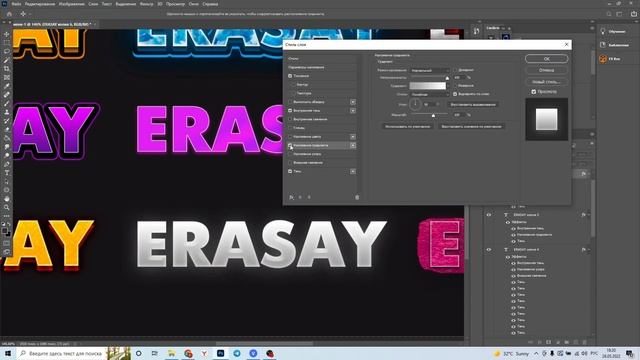
Task: Select the Zoom magnifier tool
Action: click(7, 207)
